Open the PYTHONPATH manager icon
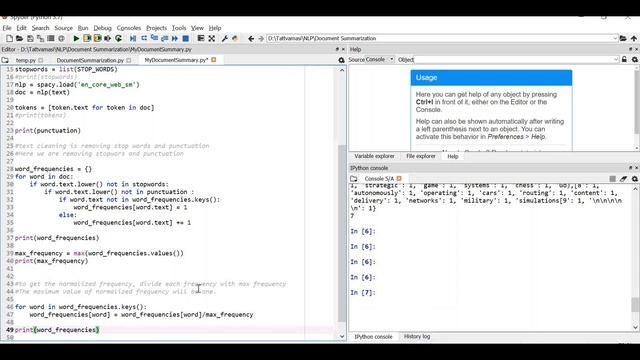 (x=235, y=38)
